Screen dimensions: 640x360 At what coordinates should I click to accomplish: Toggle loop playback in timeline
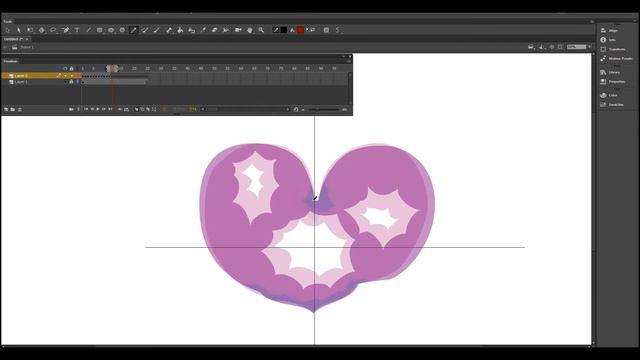click(x=126, y=109)
